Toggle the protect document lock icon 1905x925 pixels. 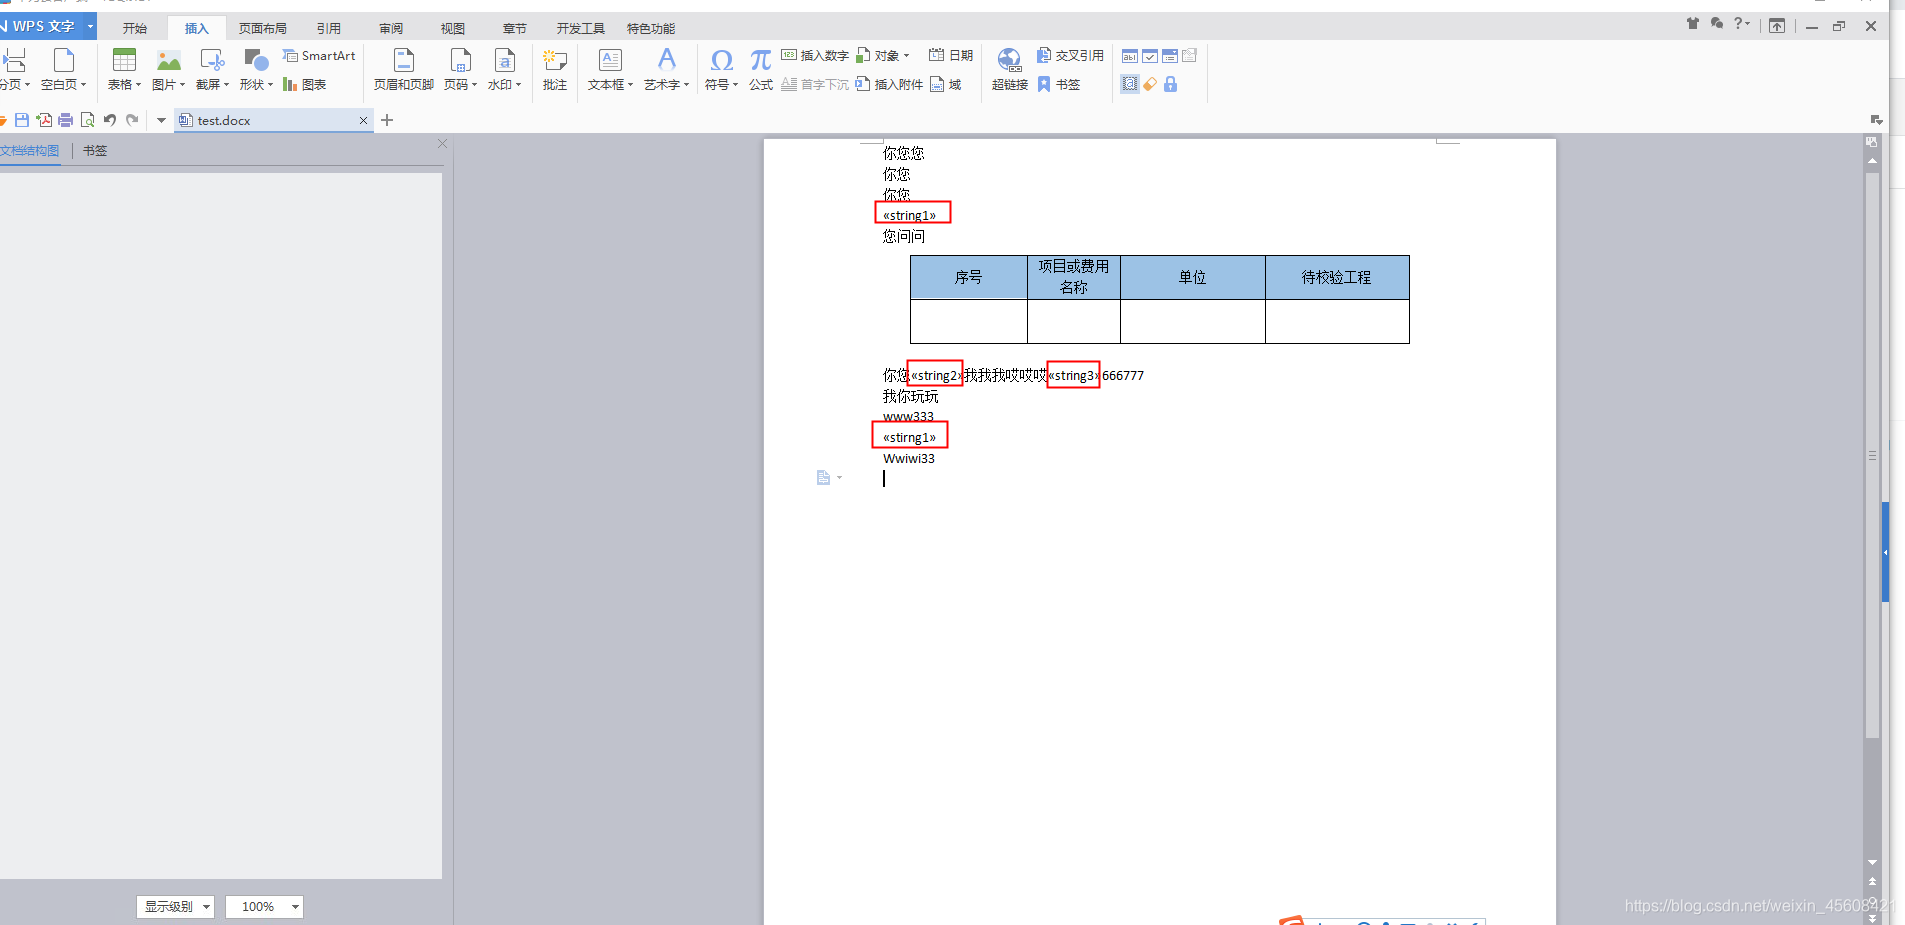[1172, 84]
